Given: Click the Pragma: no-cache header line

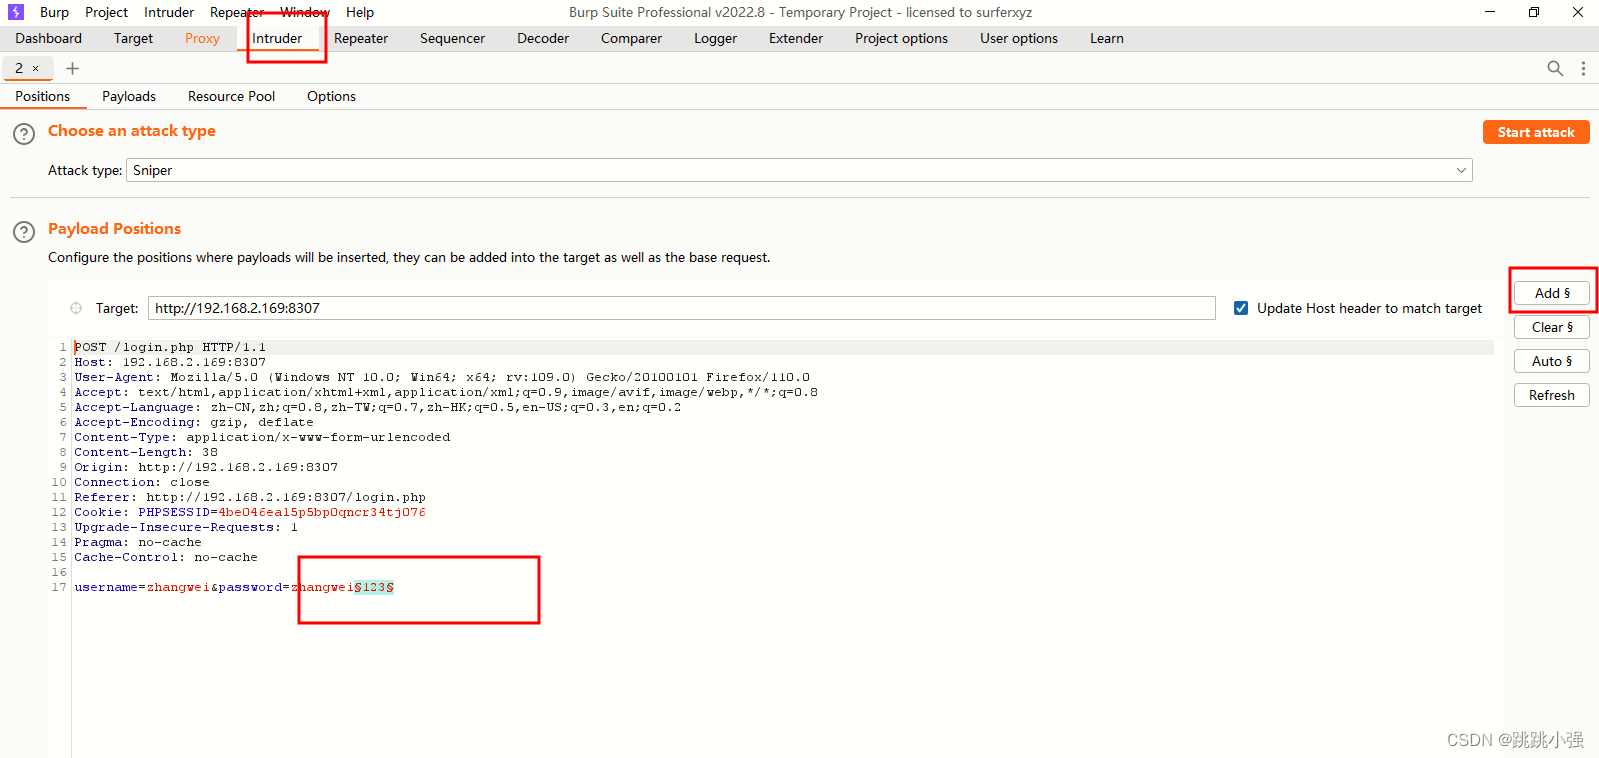Looking at the screenshot, I should tap(138, 542).
